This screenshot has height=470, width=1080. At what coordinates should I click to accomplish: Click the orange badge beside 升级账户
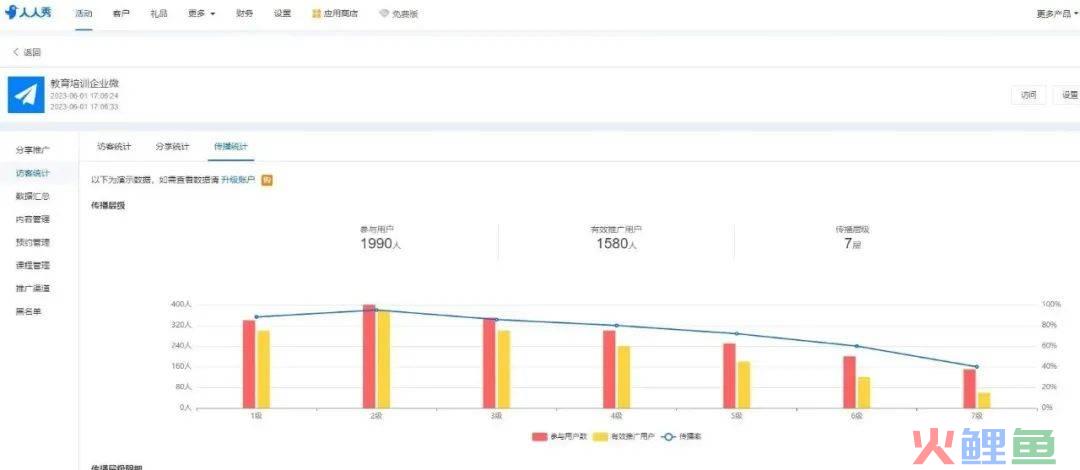(x=268, y=181)
